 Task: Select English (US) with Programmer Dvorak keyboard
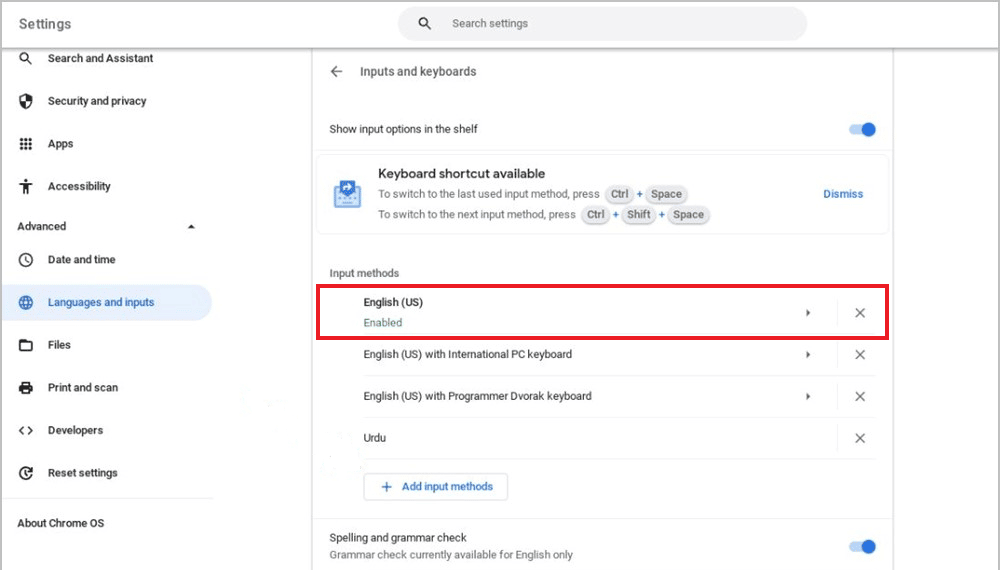click(x=478, y=397)
